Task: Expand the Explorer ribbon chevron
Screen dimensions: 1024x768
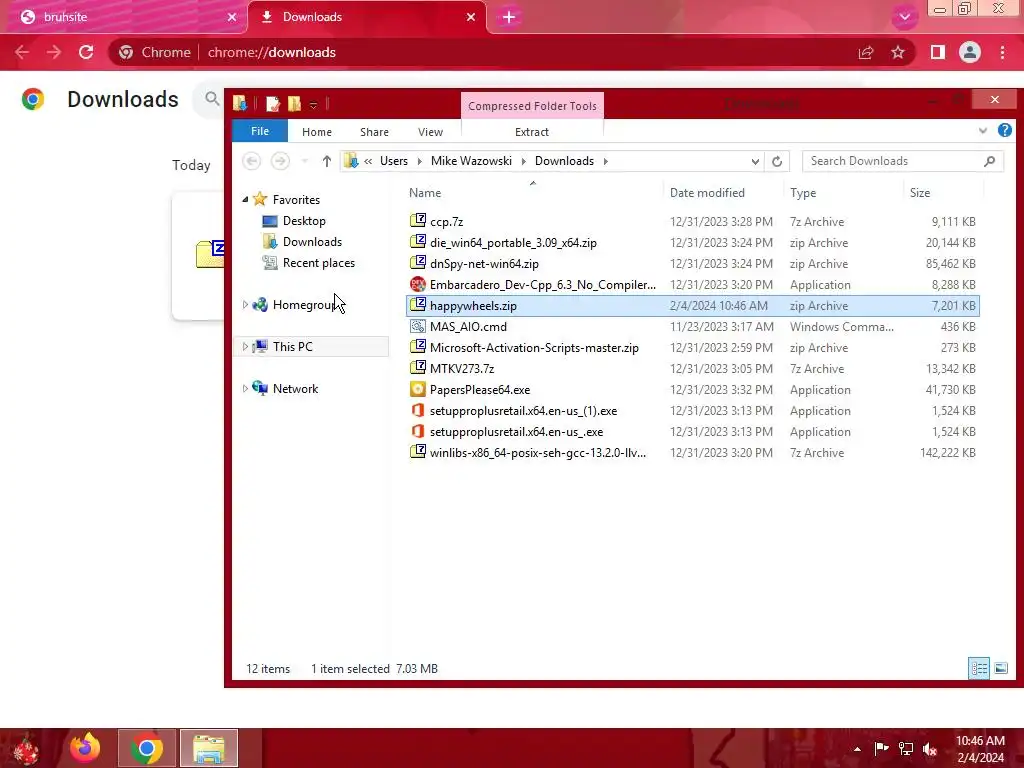Action: tap(983, 131)
